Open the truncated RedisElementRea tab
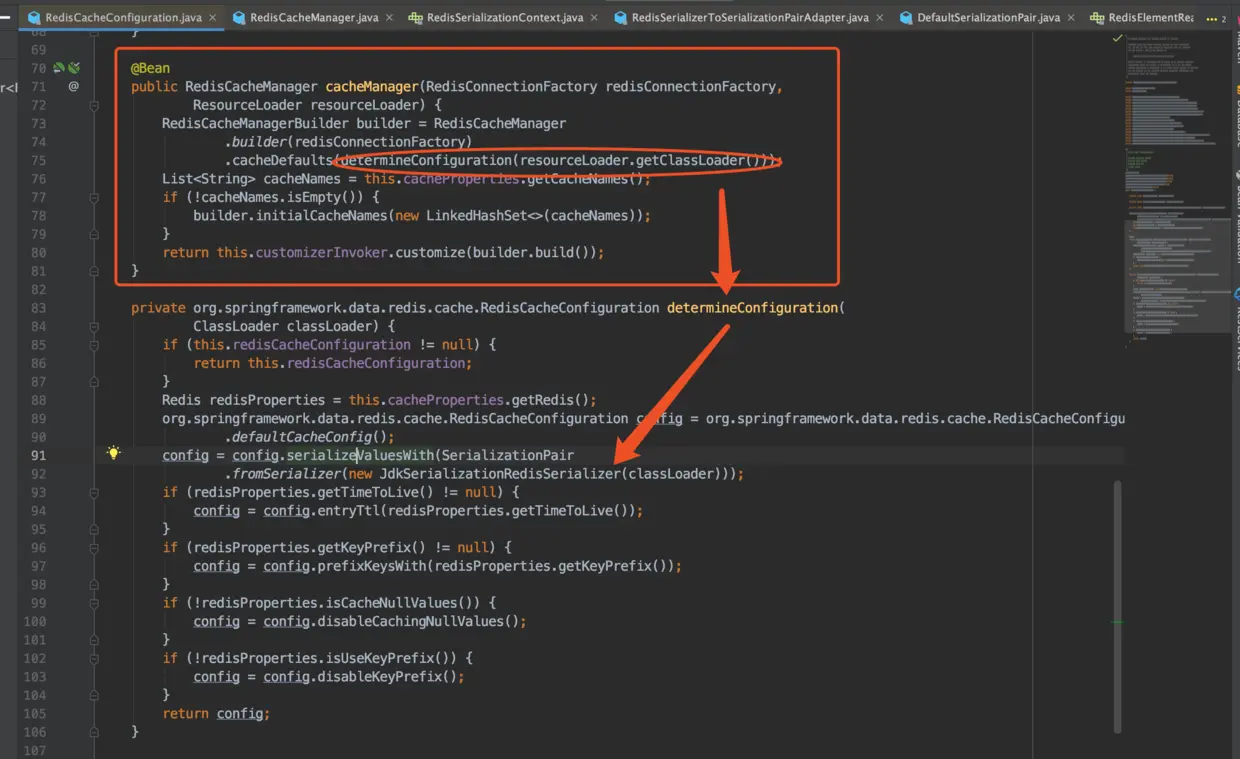 pos(1150,18)
